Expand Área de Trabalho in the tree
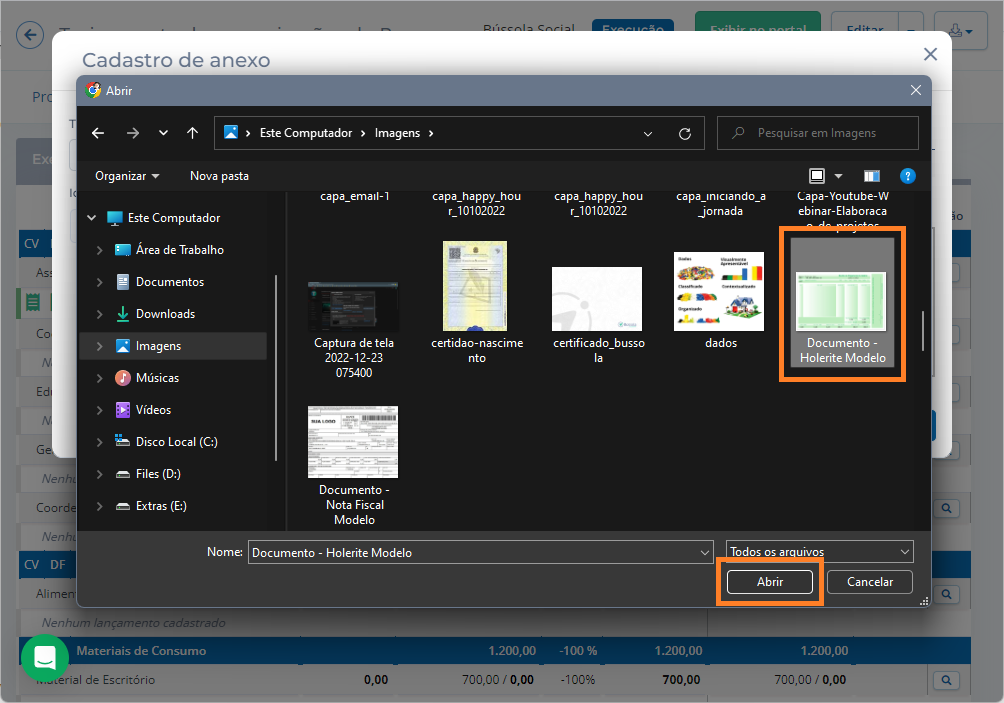The height and width of the screenshot is (703, 1004). click(99, 250)
